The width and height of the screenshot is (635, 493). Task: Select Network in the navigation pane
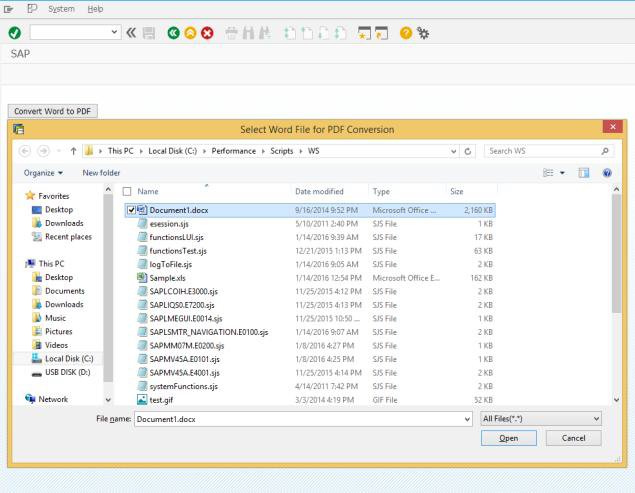click(53, 399)
